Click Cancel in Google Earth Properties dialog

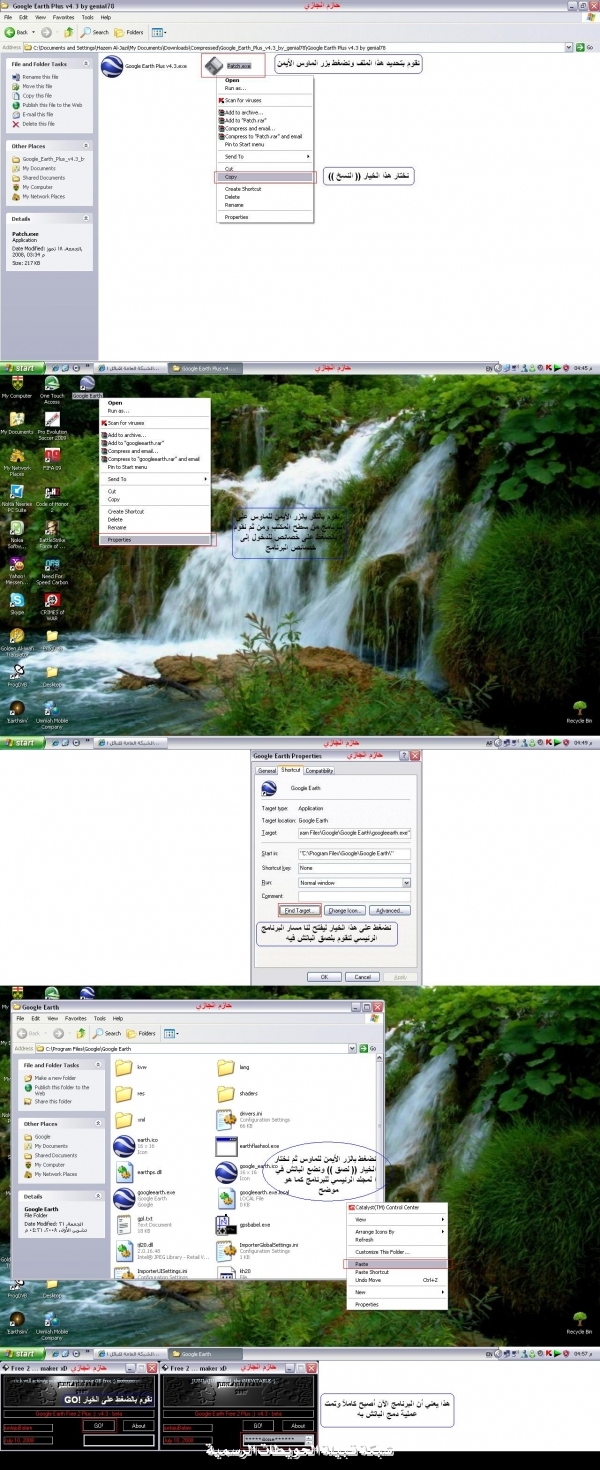(x=363, y=977)
